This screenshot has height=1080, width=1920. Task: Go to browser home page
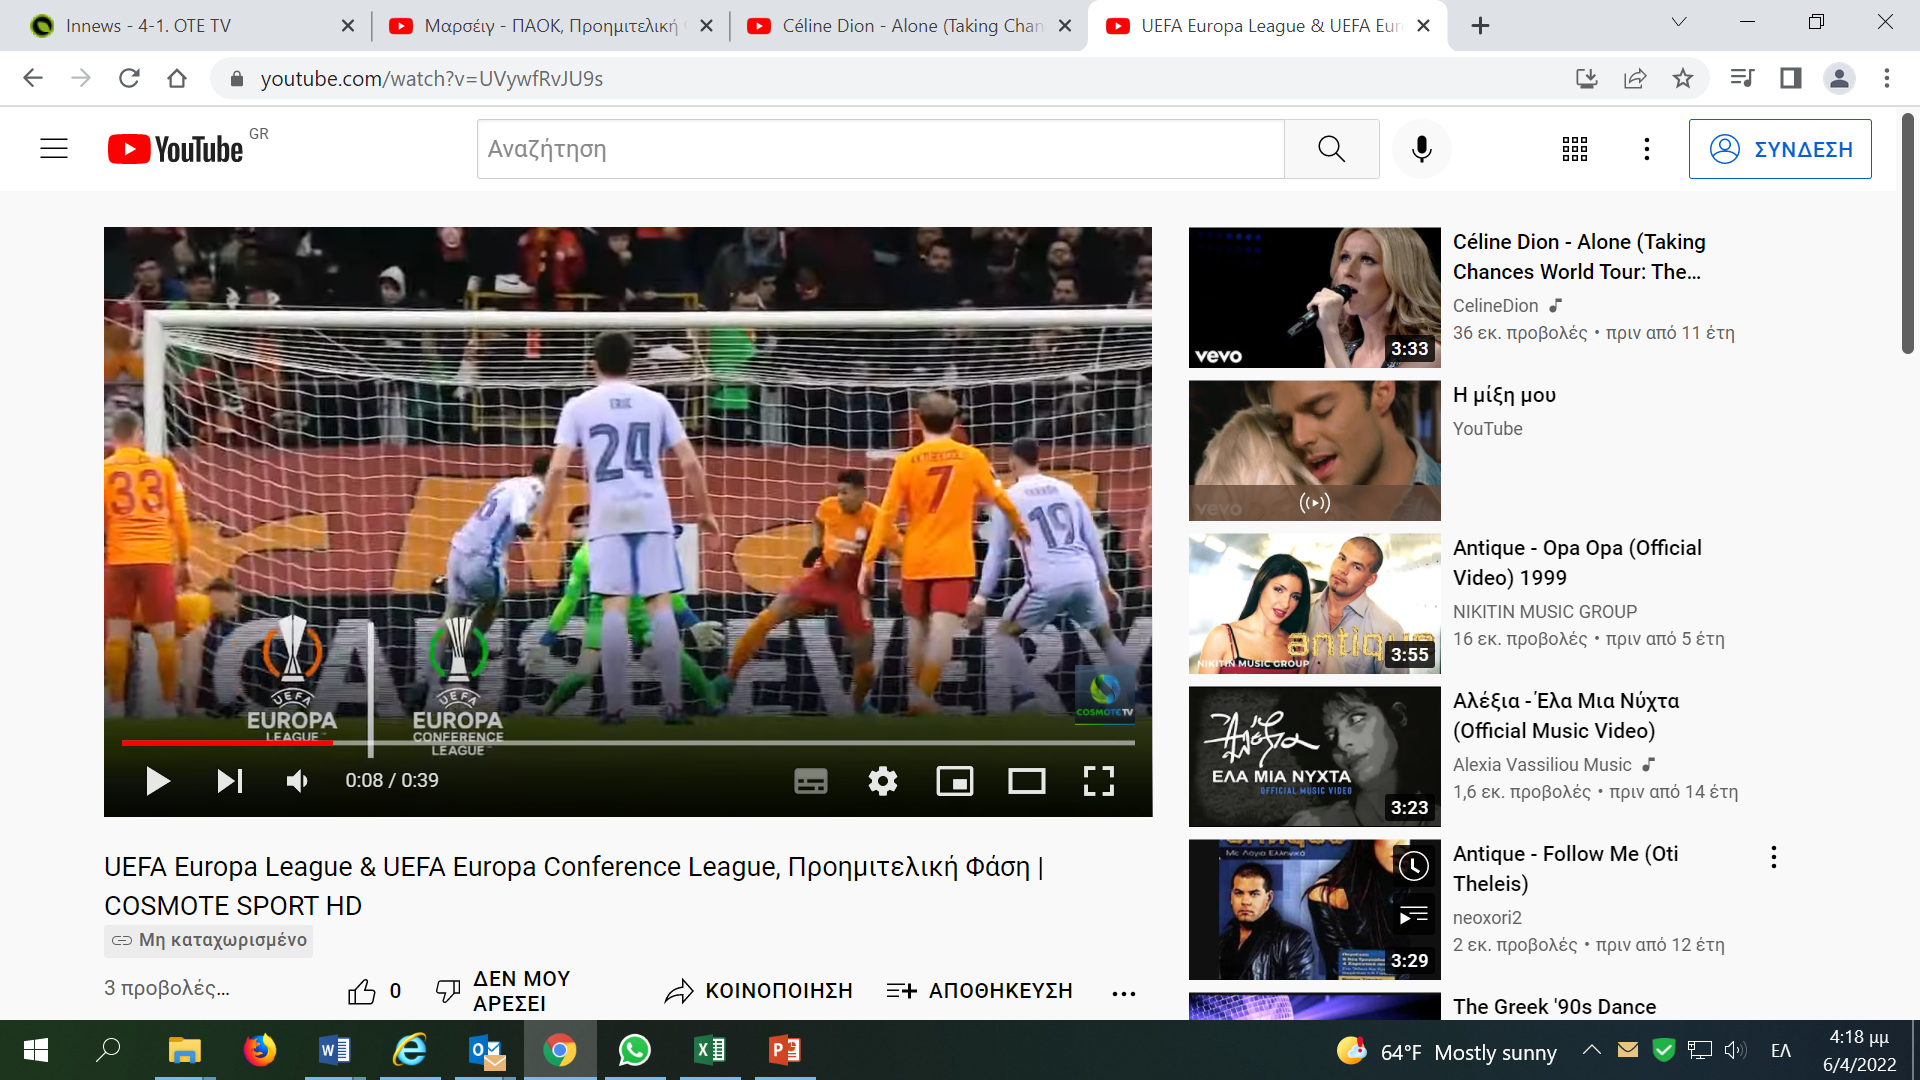[x=177, y=78]
